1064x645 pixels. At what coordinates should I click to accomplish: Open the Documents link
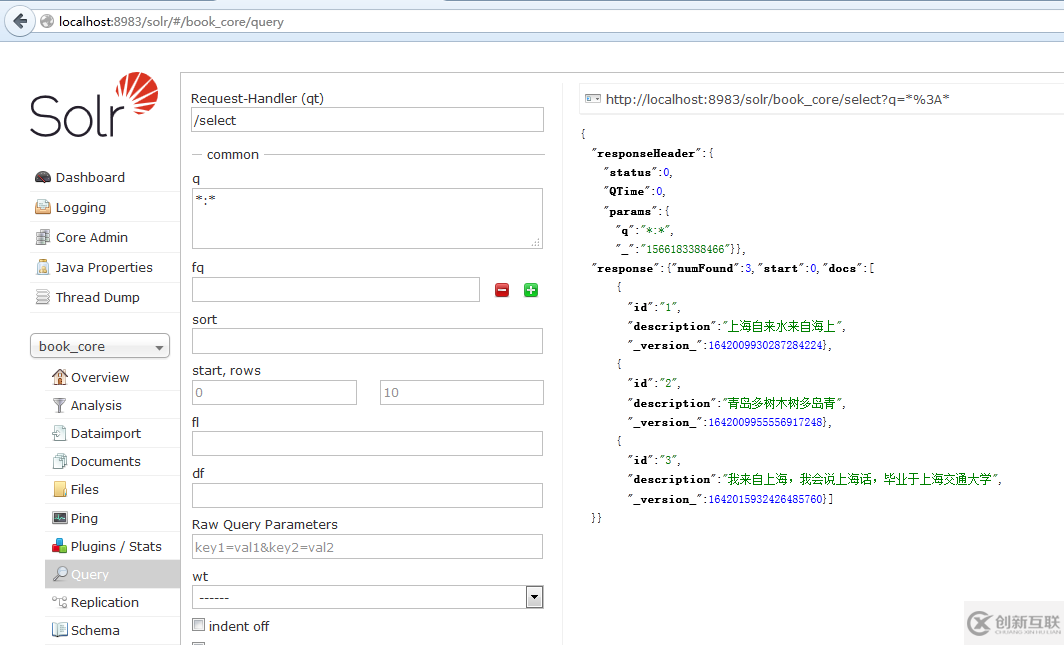click(x=106, y=461)
